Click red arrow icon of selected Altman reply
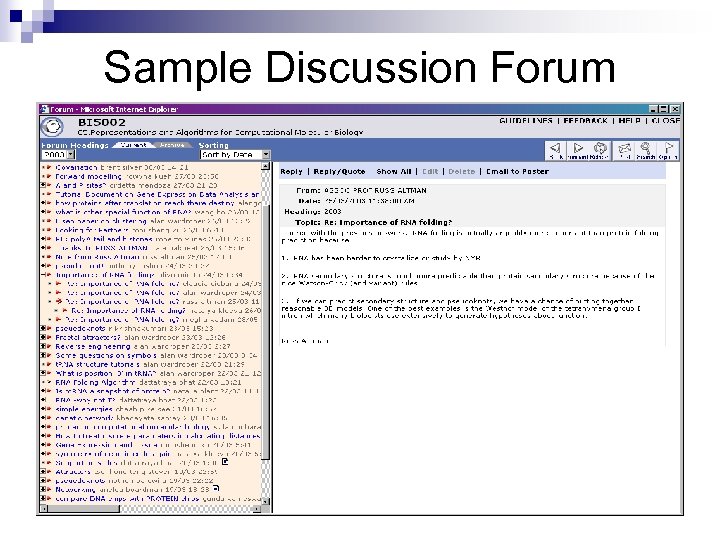 59,302
